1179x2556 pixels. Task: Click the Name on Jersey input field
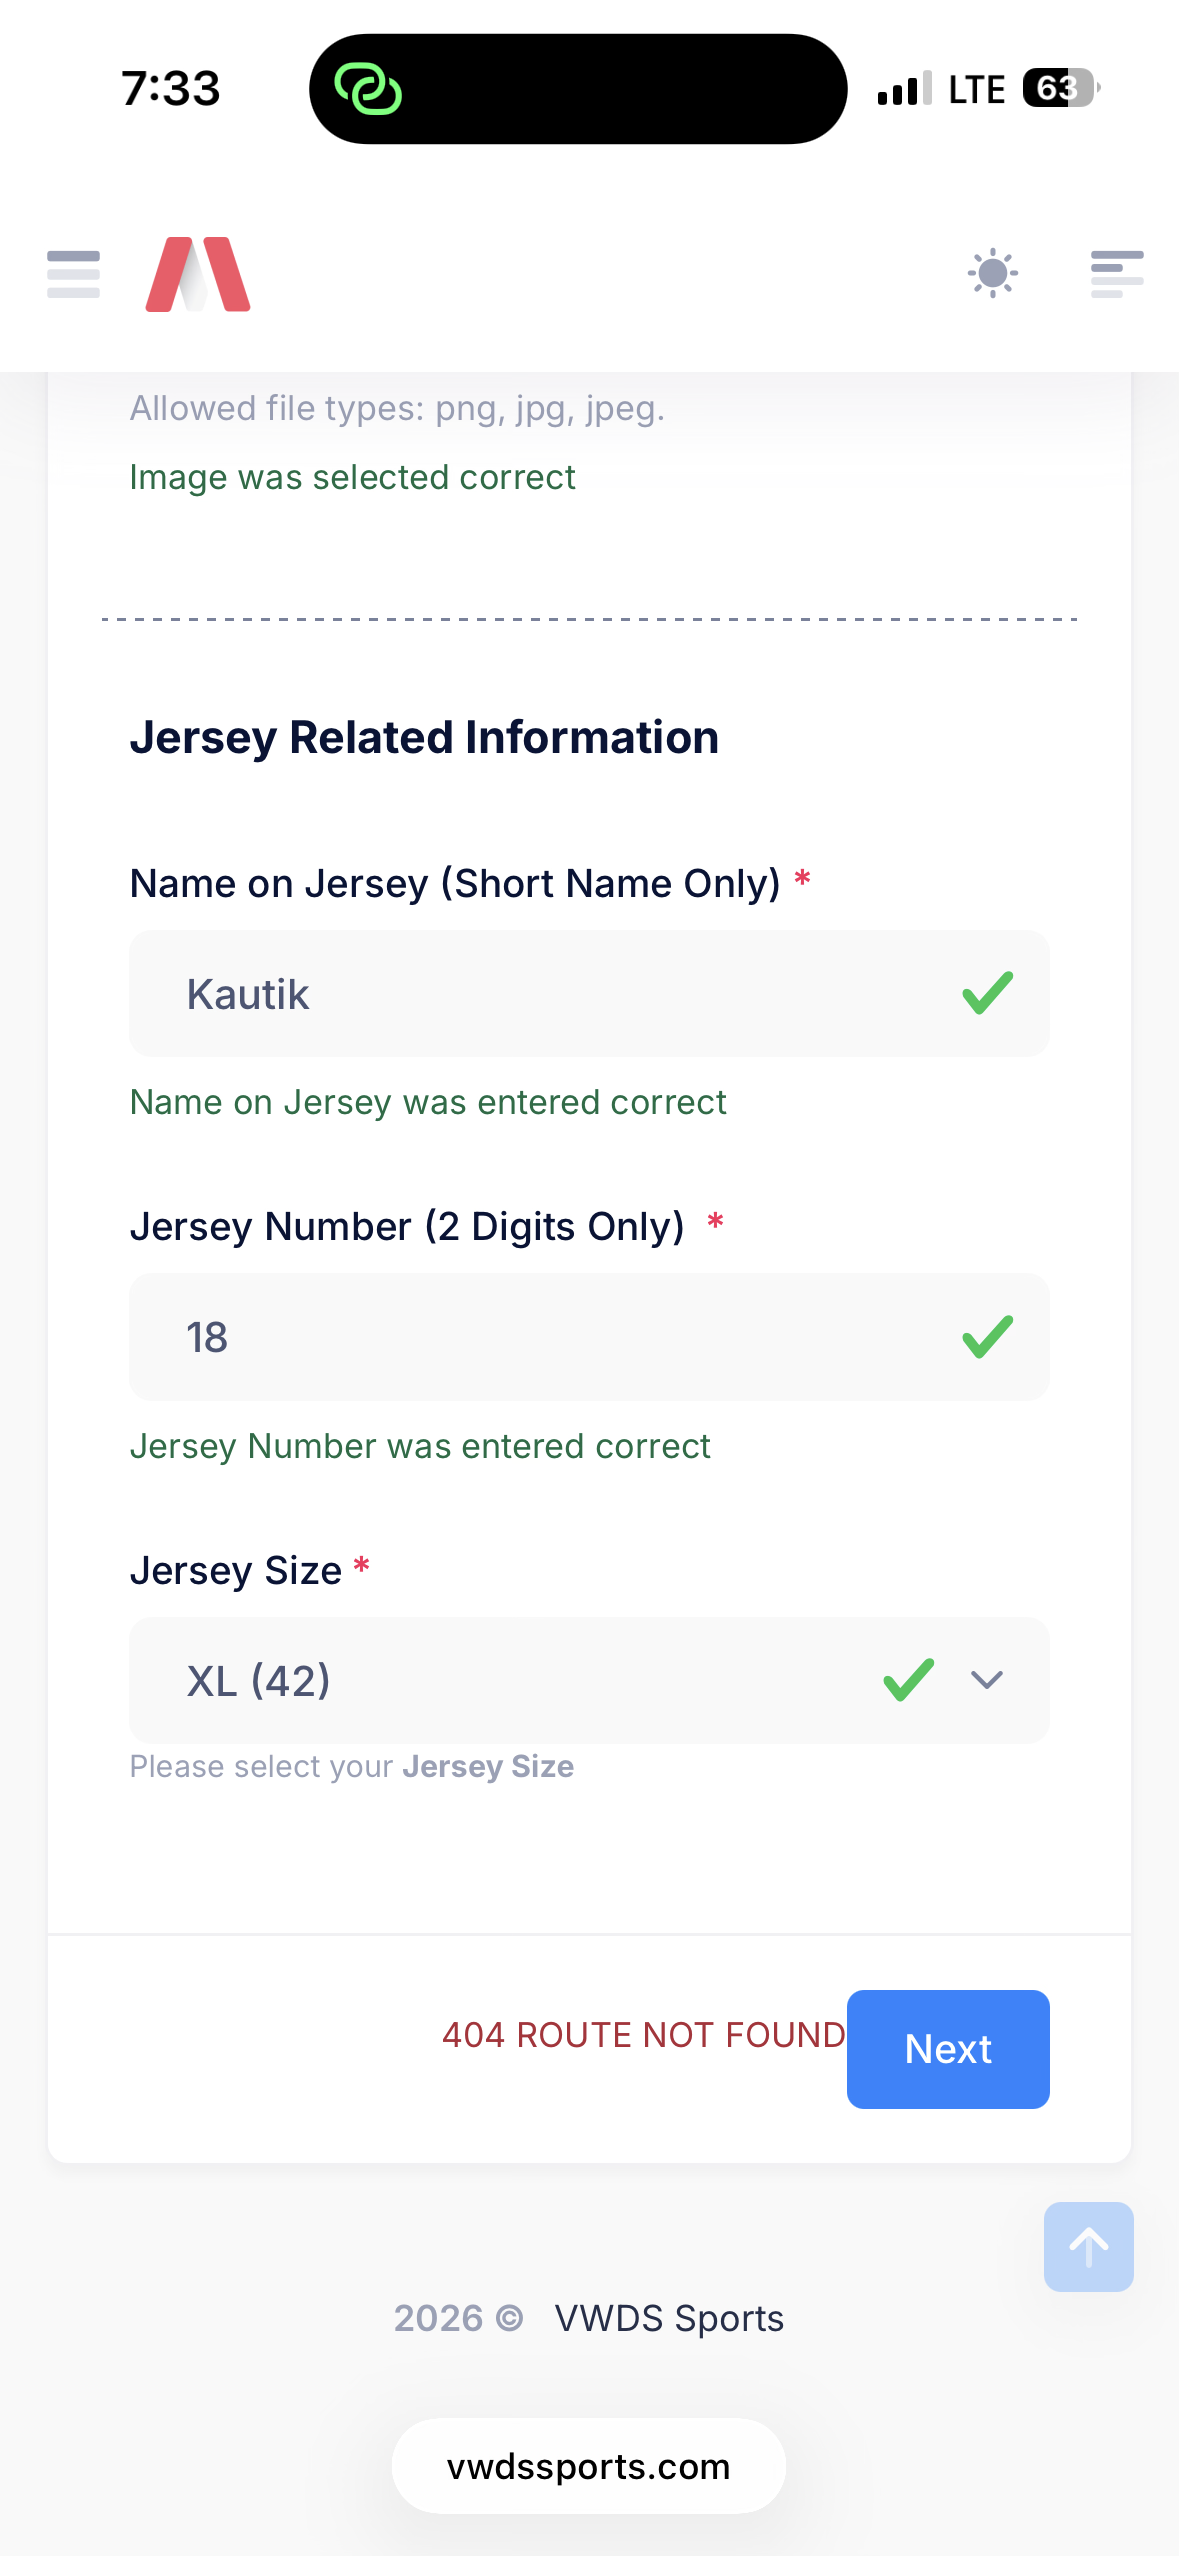pos(540,994)
